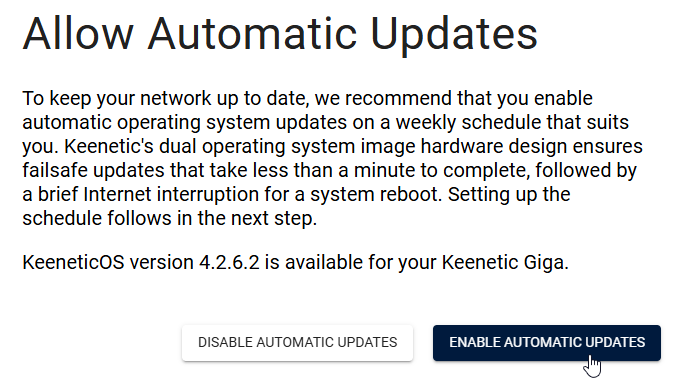Click the phrase 'automatic operating system updates'
Screen dimensions: 682x385
(185, 123)
